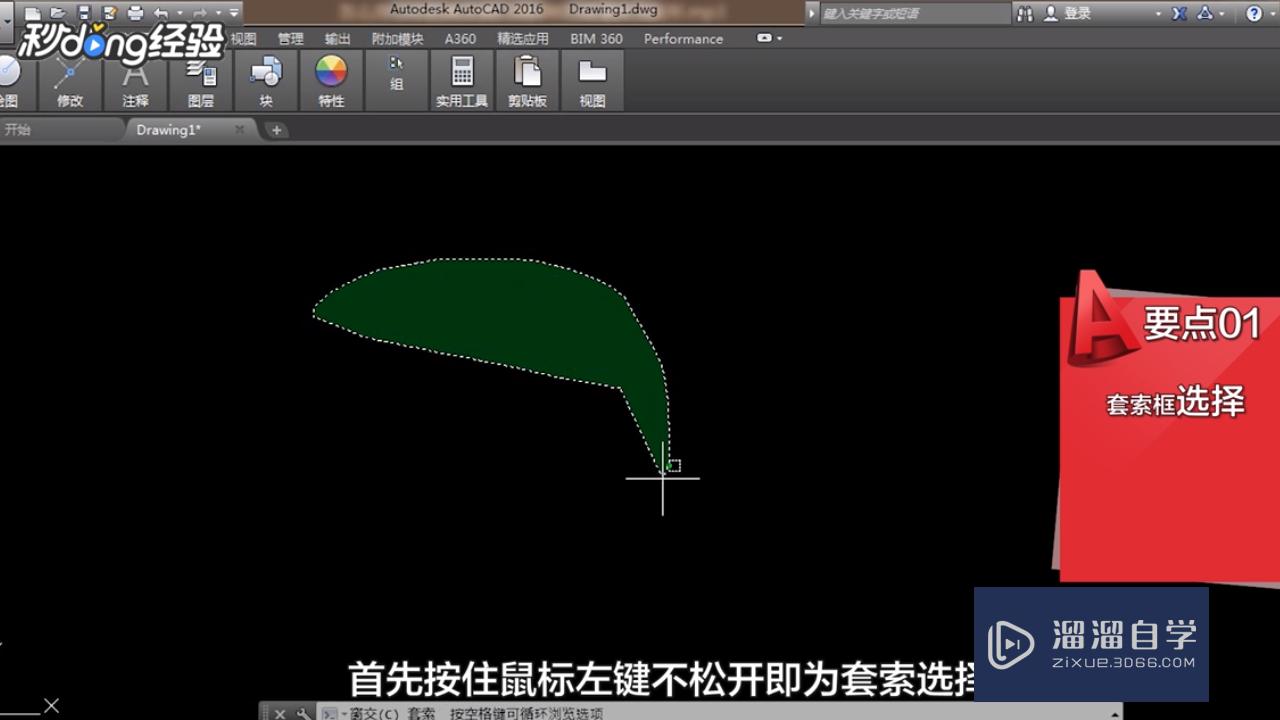Expand the Redo history dropdown arrow

pos(217,13)
